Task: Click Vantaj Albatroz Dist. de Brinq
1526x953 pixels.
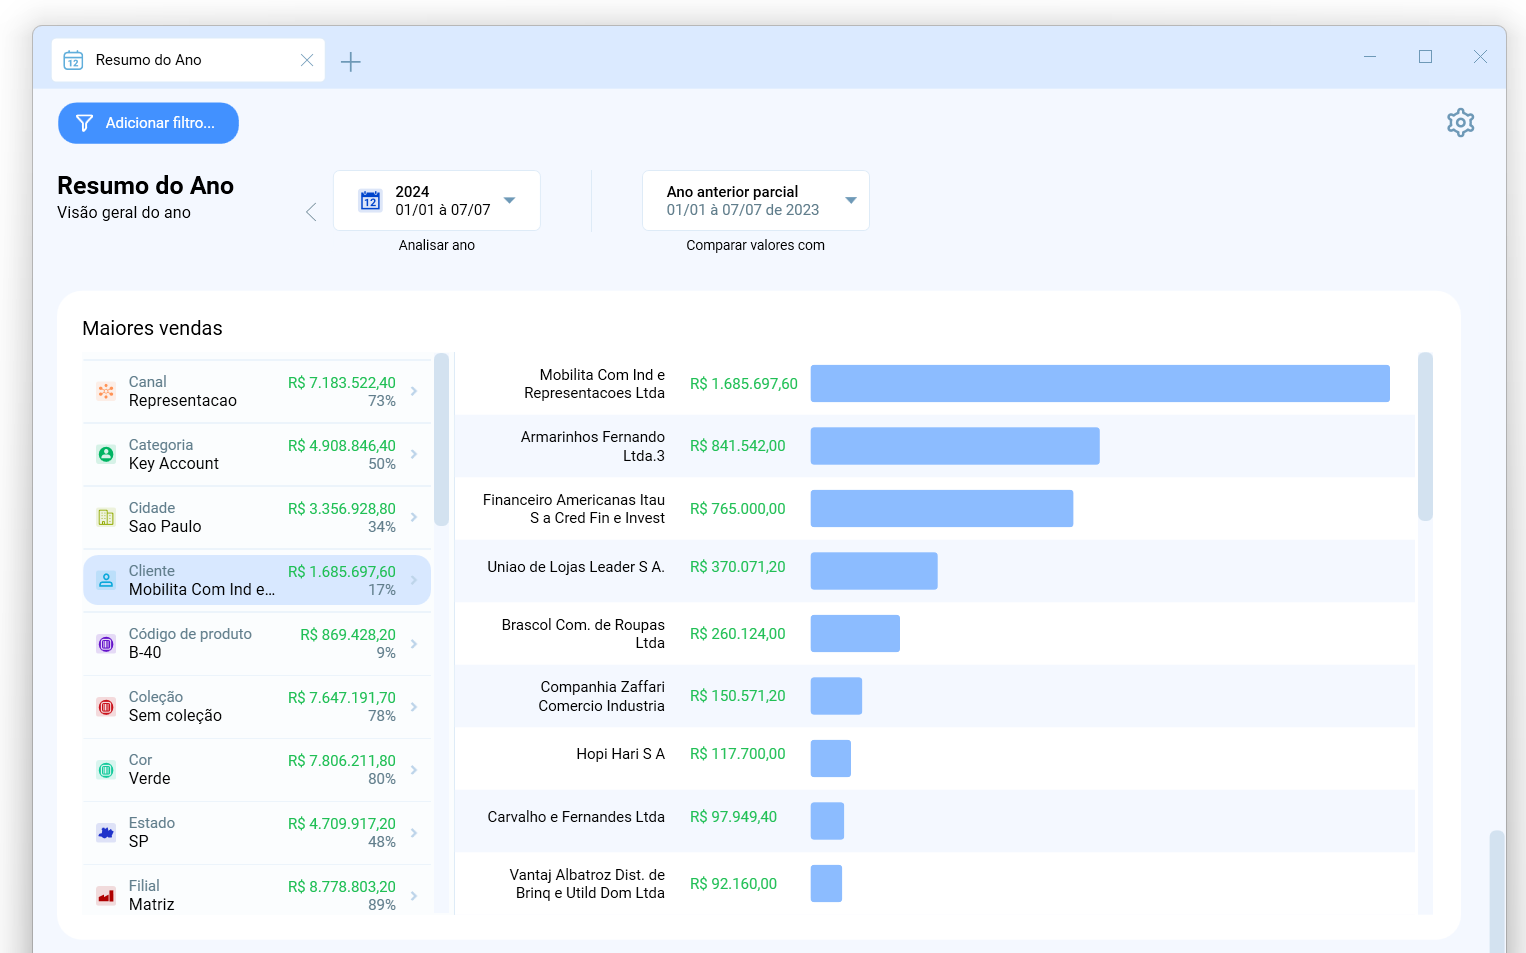Action: click(x=587, y=884)
